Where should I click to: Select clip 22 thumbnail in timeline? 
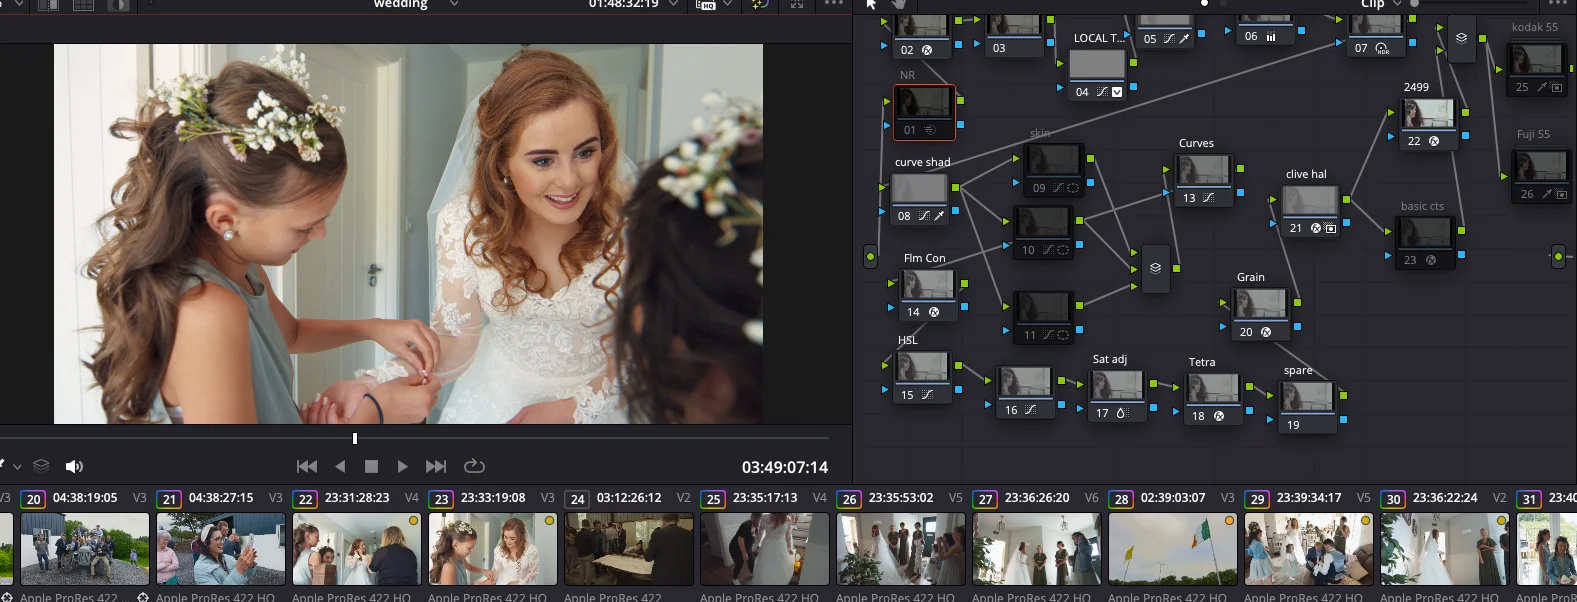pyautogui.click(x=357, y=549)
